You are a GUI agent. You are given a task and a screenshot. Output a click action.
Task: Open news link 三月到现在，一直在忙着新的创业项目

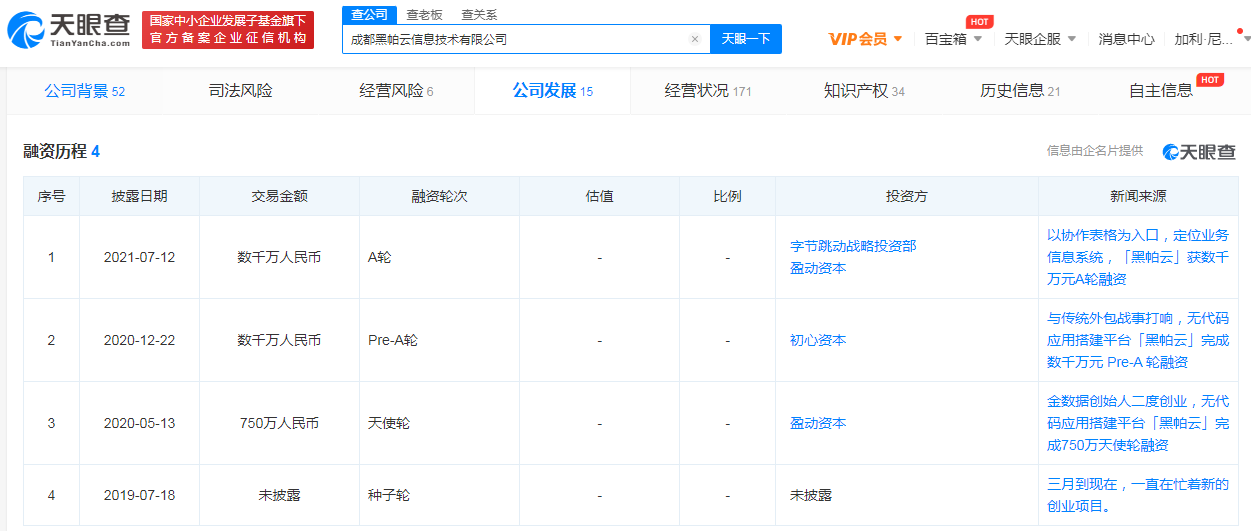coord(1138,495)
